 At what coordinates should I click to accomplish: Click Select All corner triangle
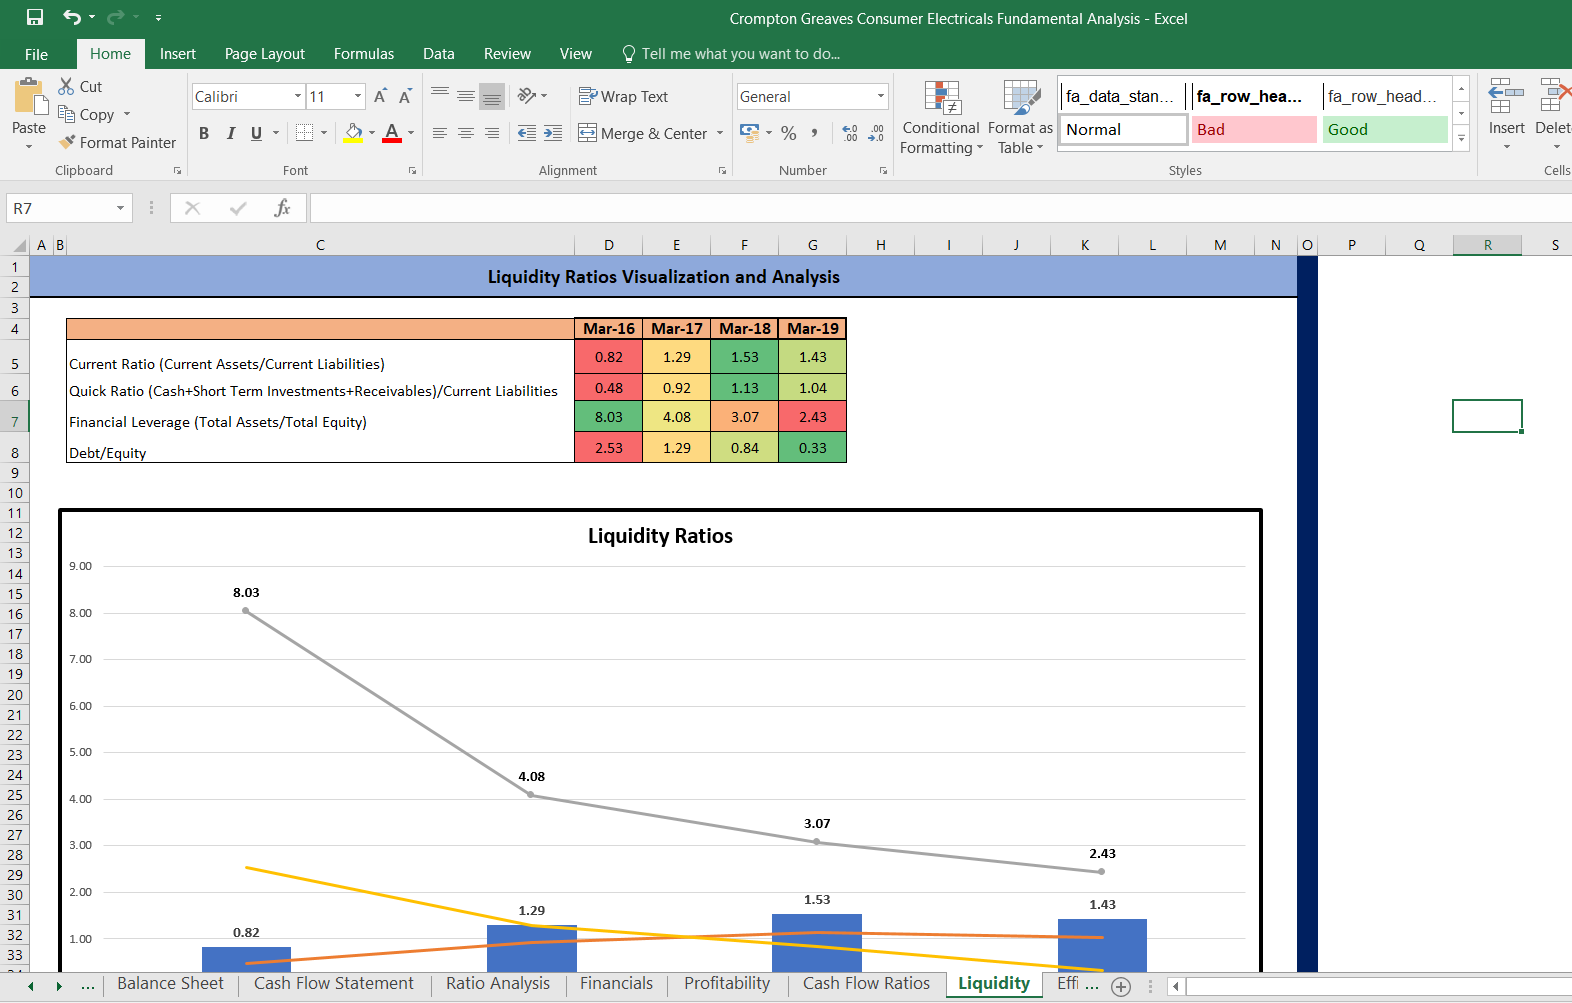click(x=19, y=245)
